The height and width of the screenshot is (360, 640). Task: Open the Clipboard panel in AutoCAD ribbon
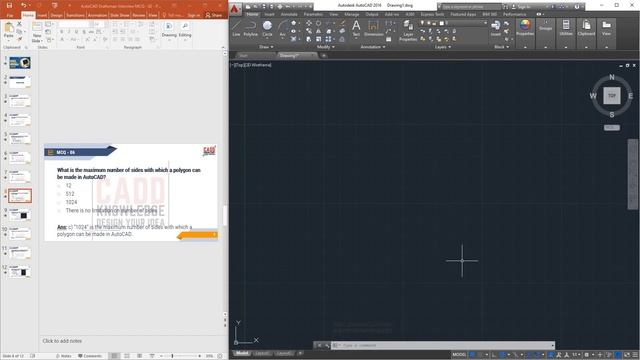(586, 28)
